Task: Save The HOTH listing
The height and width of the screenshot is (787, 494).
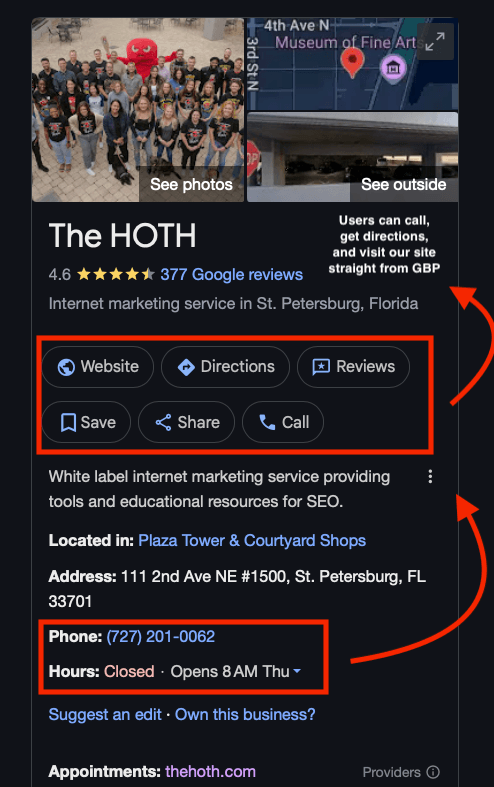Action: (x=86, y=422)
